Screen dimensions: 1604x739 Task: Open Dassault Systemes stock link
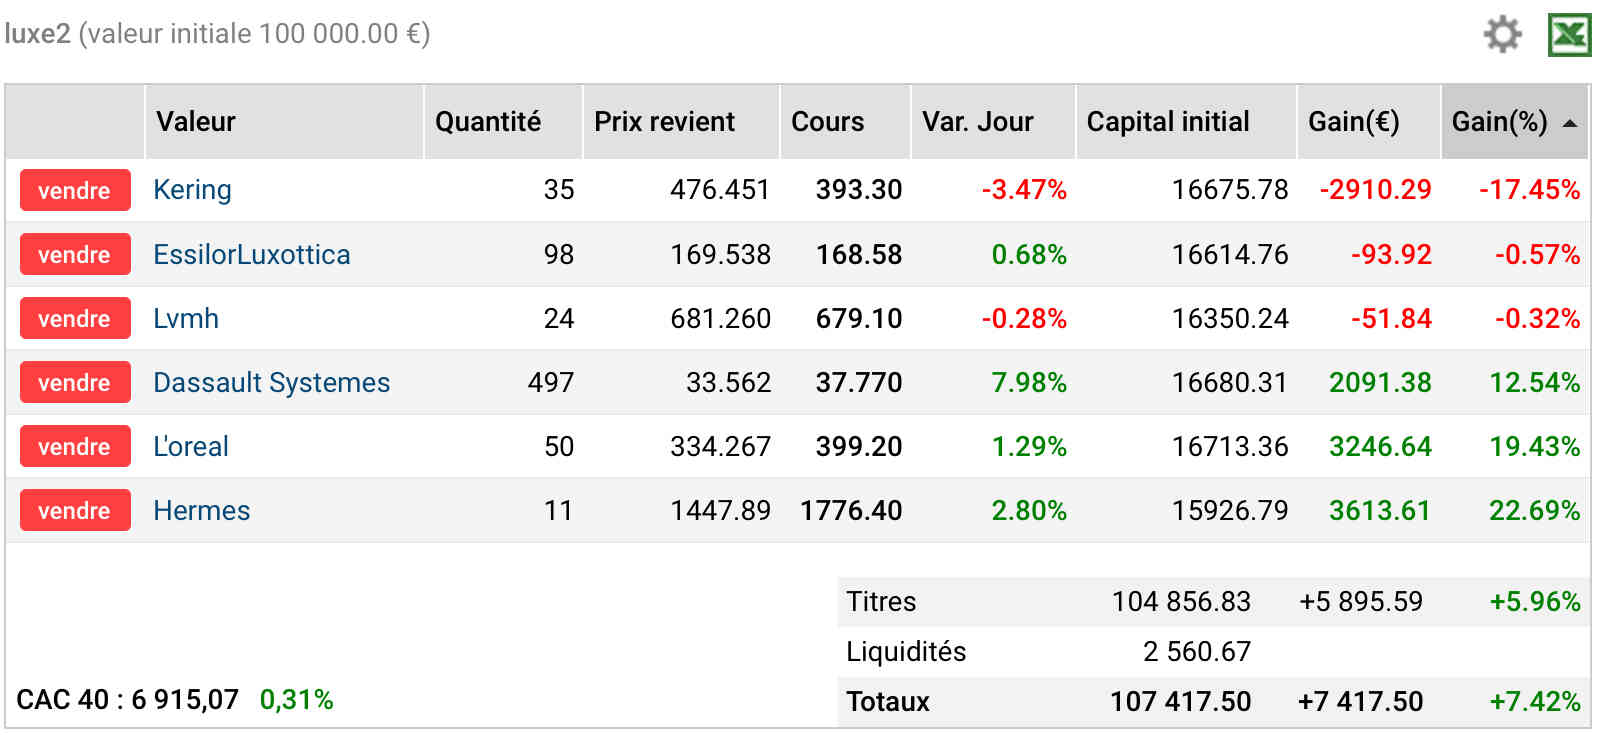(271, 382)
